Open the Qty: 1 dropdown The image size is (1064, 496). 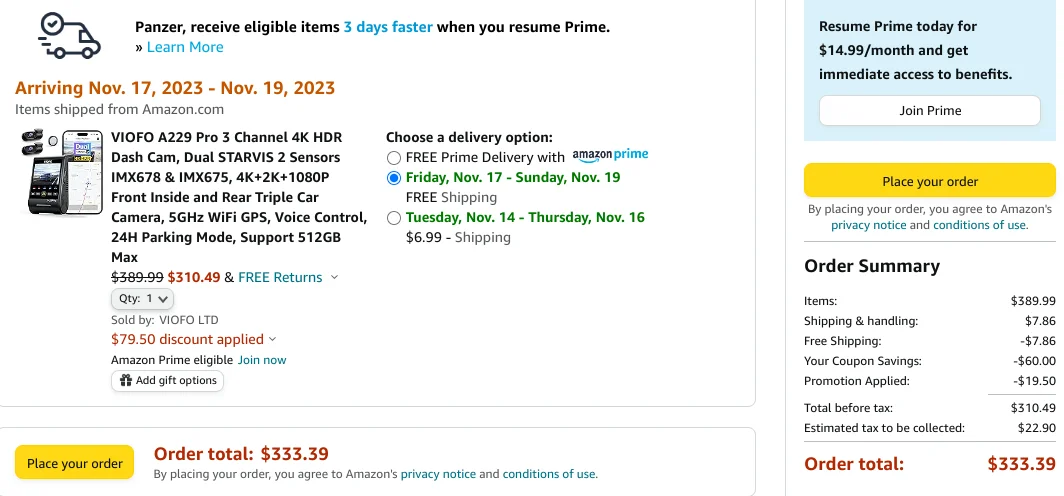point(142,299)
